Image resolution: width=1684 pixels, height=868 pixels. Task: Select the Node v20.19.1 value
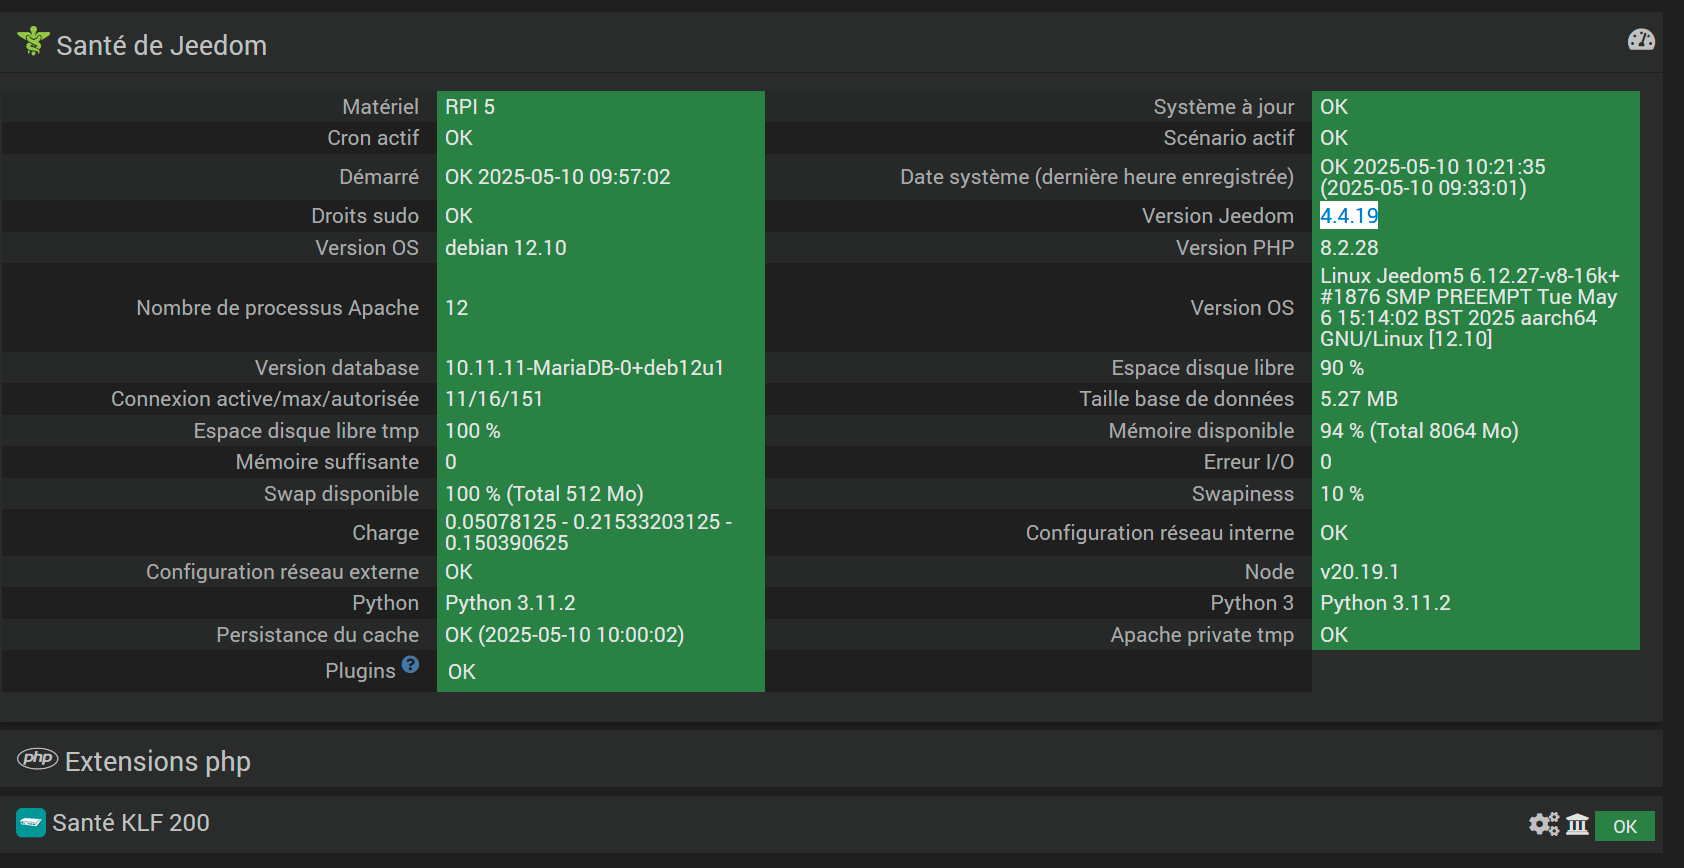[x=1359, y=572]
